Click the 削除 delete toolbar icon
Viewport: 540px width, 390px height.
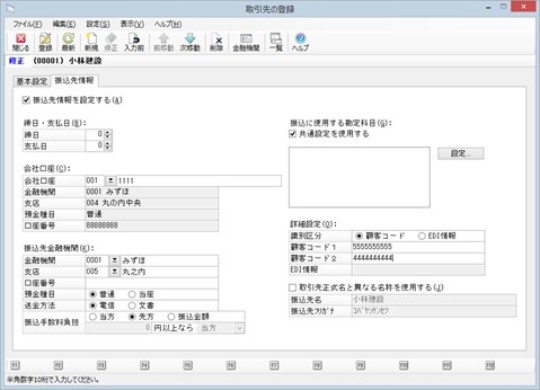(x=217, y=42)
